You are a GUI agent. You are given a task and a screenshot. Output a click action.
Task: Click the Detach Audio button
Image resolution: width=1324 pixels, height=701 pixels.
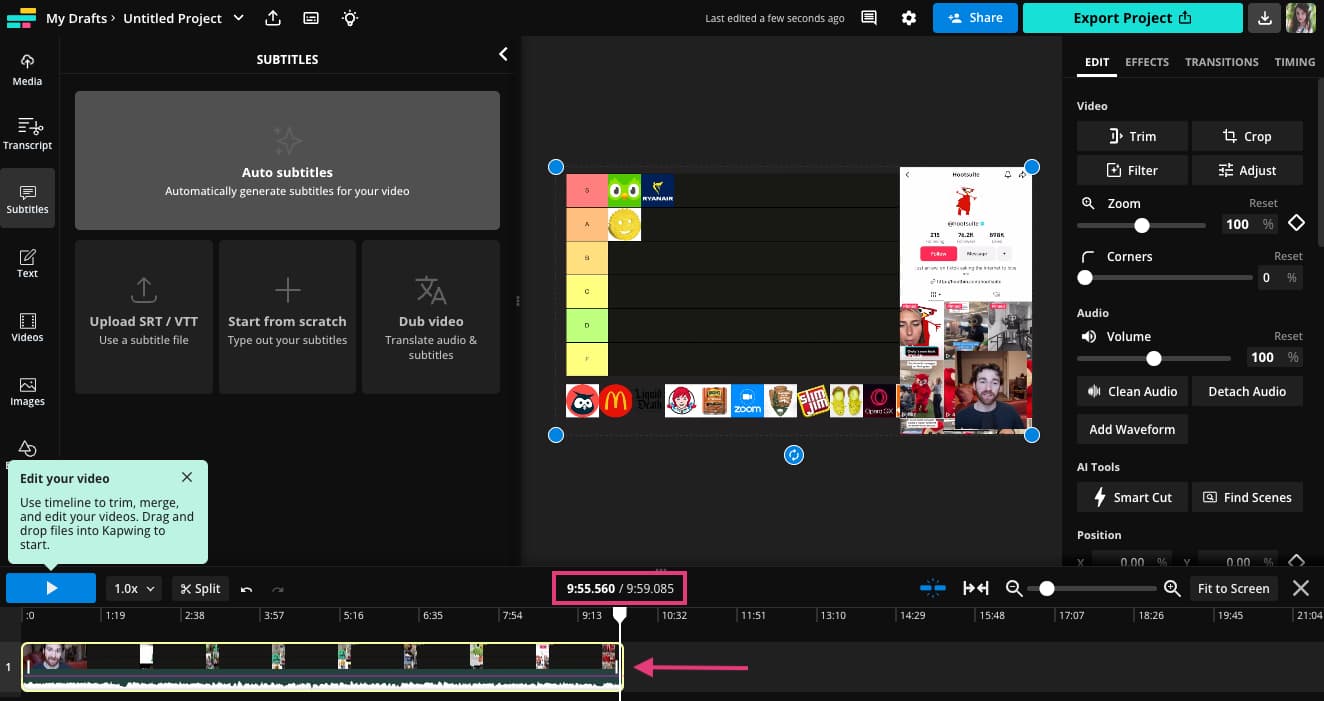pos(1247,391)
